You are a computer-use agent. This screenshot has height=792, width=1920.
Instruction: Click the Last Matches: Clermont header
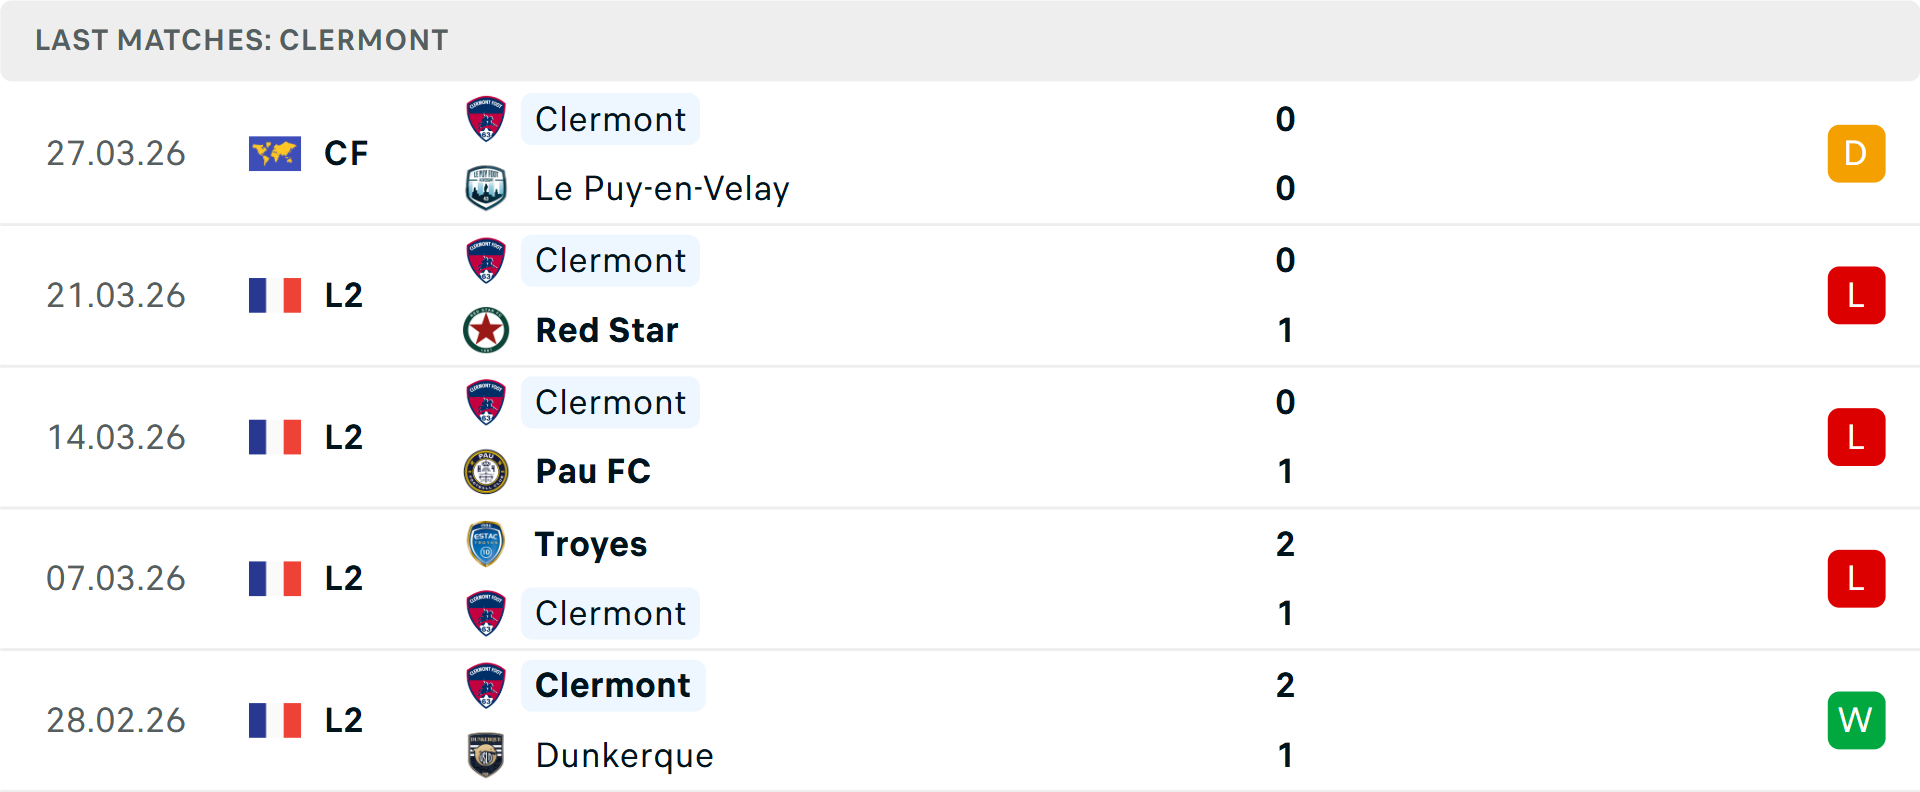coord(242,40)
